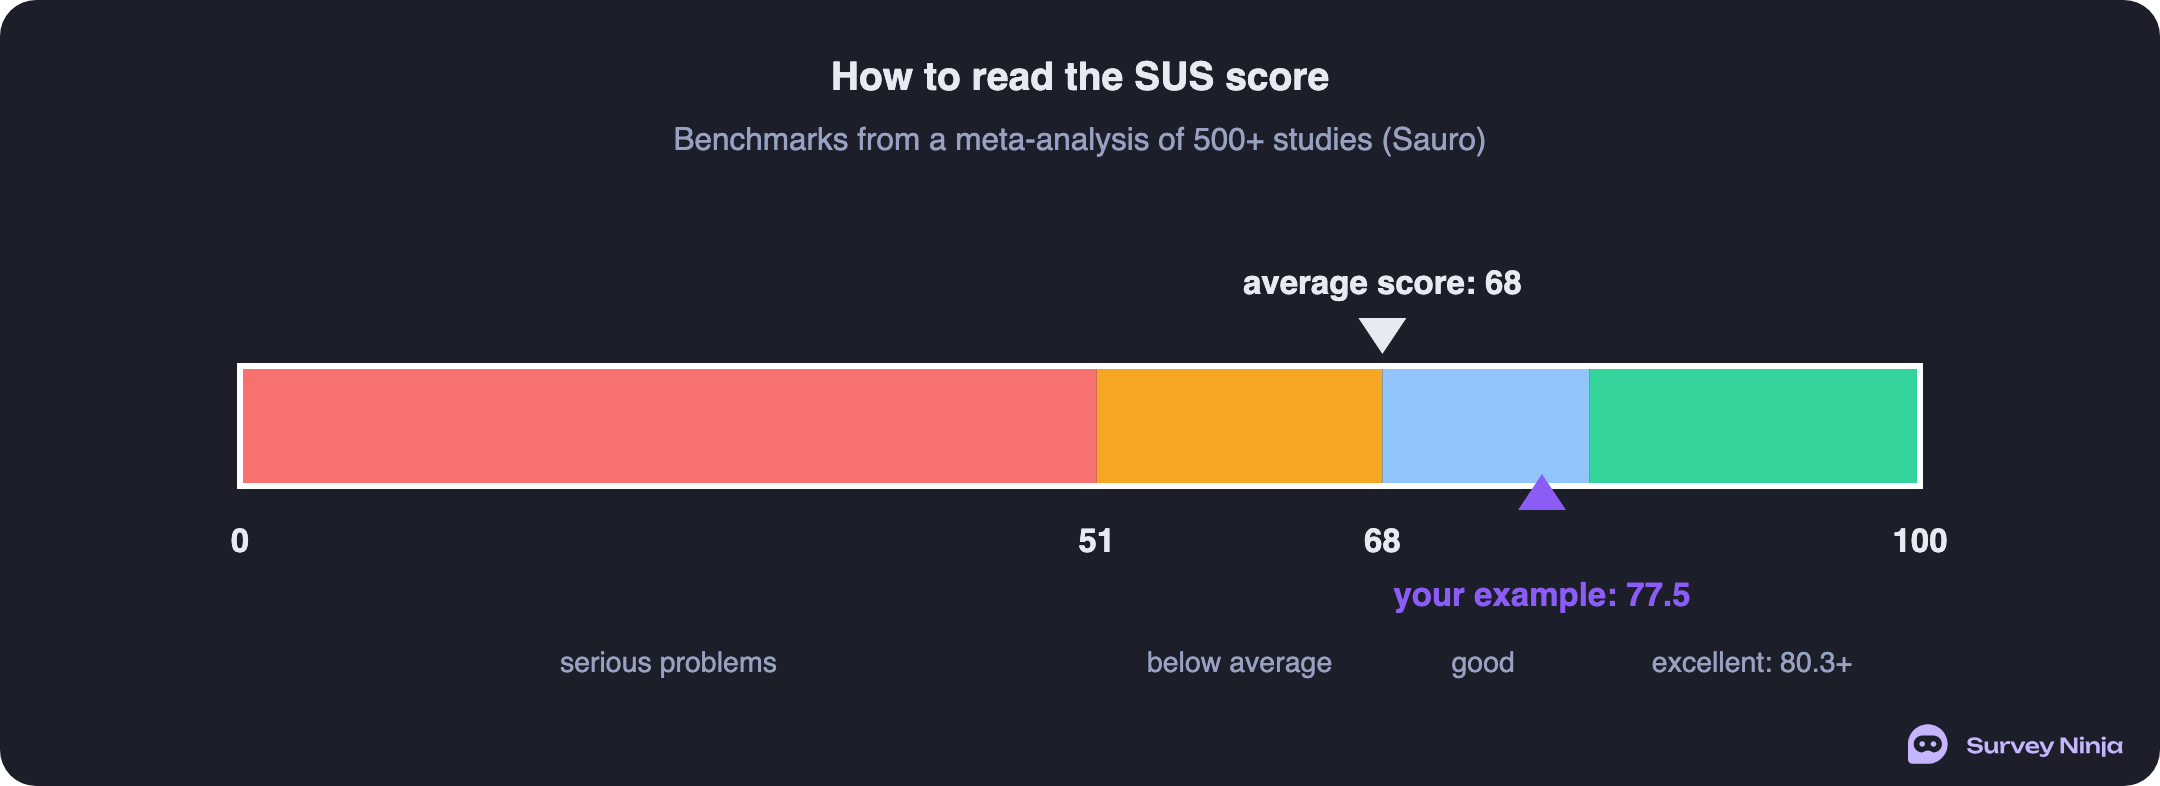Select the light blue good segment
2160x786 pixels.
pos(1485,426)
